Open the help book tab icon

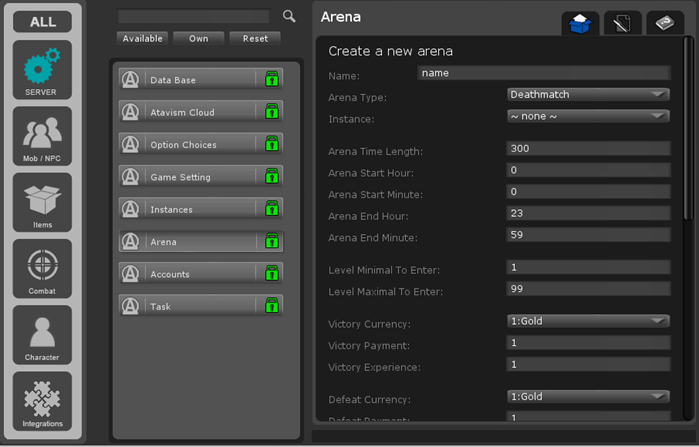[x=665, y=24]
